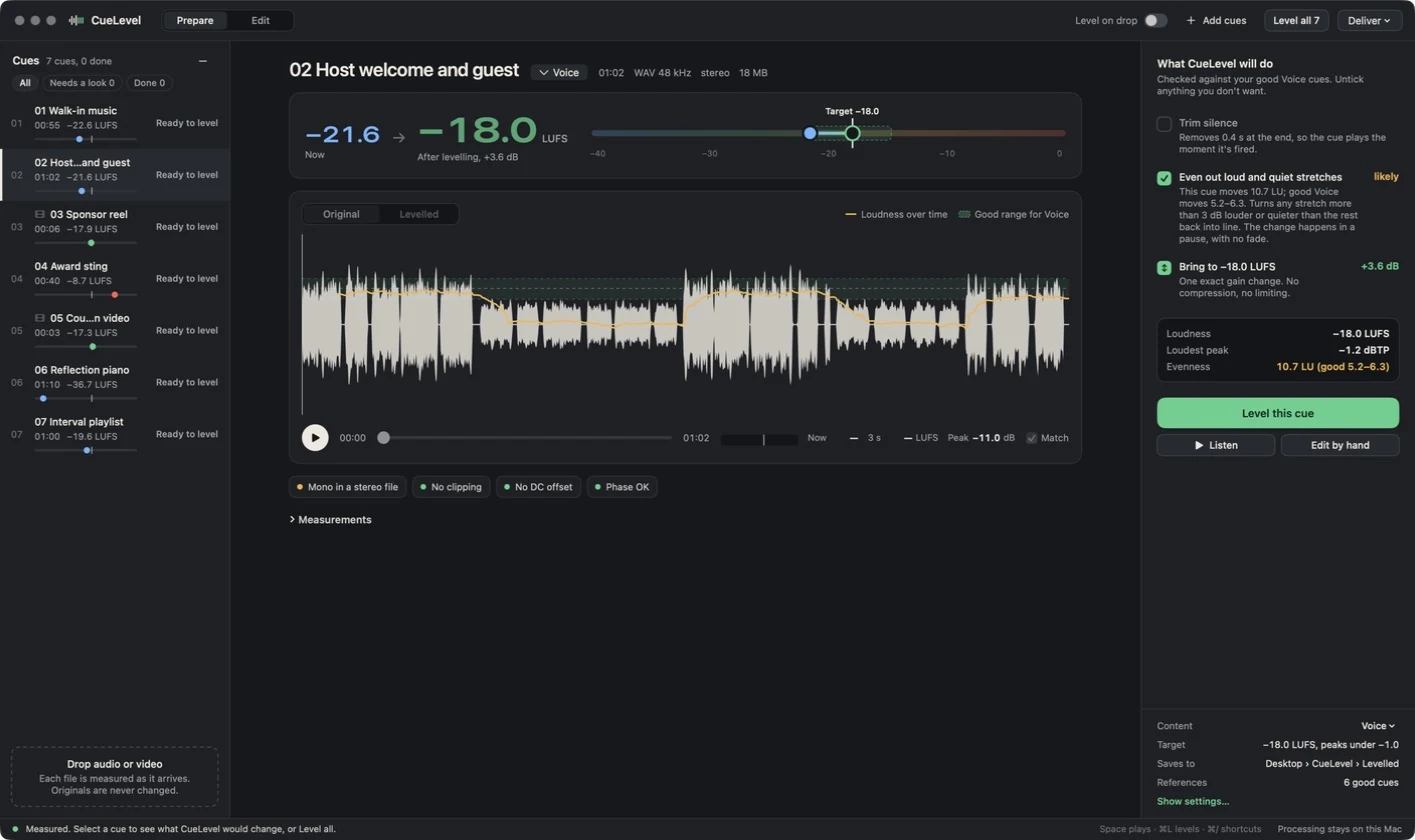Filter cues by Needs a look
The height and width of the screenshot is (840, 1415).
[x=82, y=83]
